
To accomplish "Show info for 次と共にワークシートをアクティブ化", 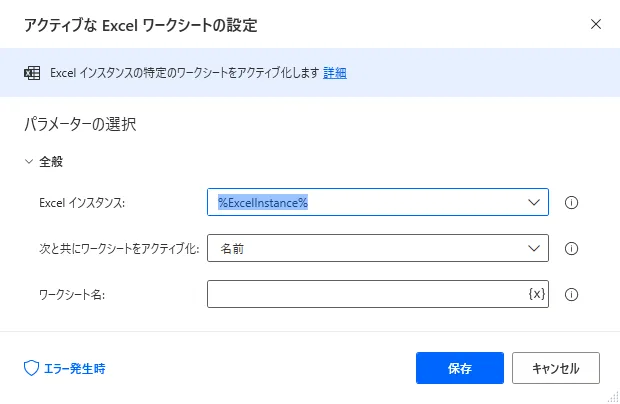I will point(573,249).
